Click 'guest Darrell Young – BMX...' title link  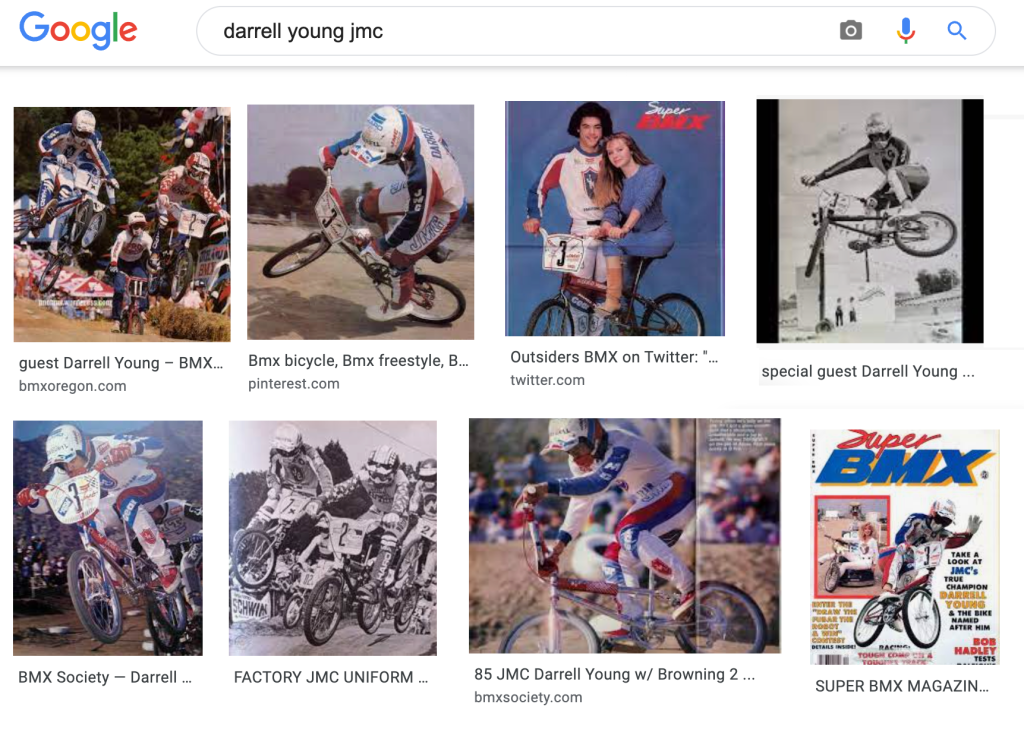121,363
